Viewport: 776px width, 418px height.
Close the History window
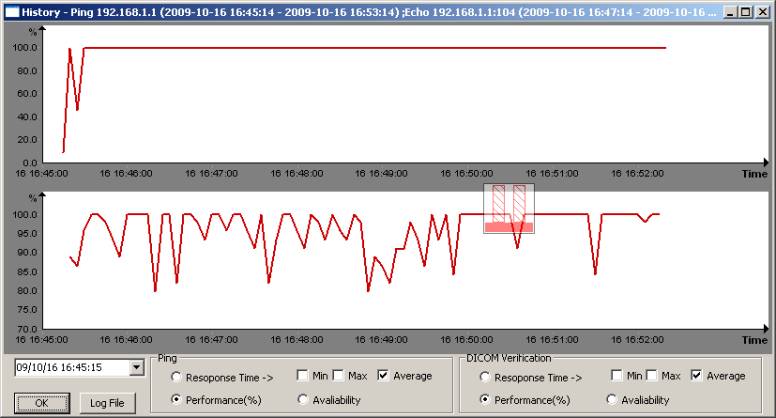tap(763, 12)
